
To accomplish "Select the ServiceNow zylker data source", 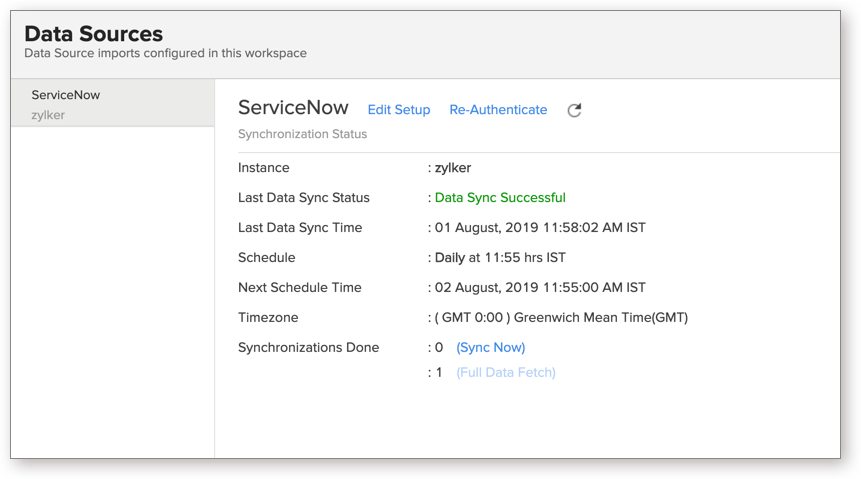I will tap(113, 103).
